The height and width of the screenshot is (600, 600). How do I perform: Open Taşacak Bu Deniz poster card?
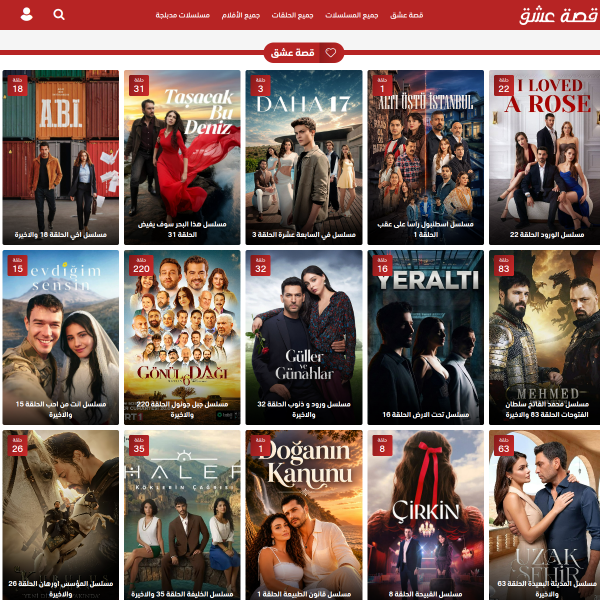point(182,157)
